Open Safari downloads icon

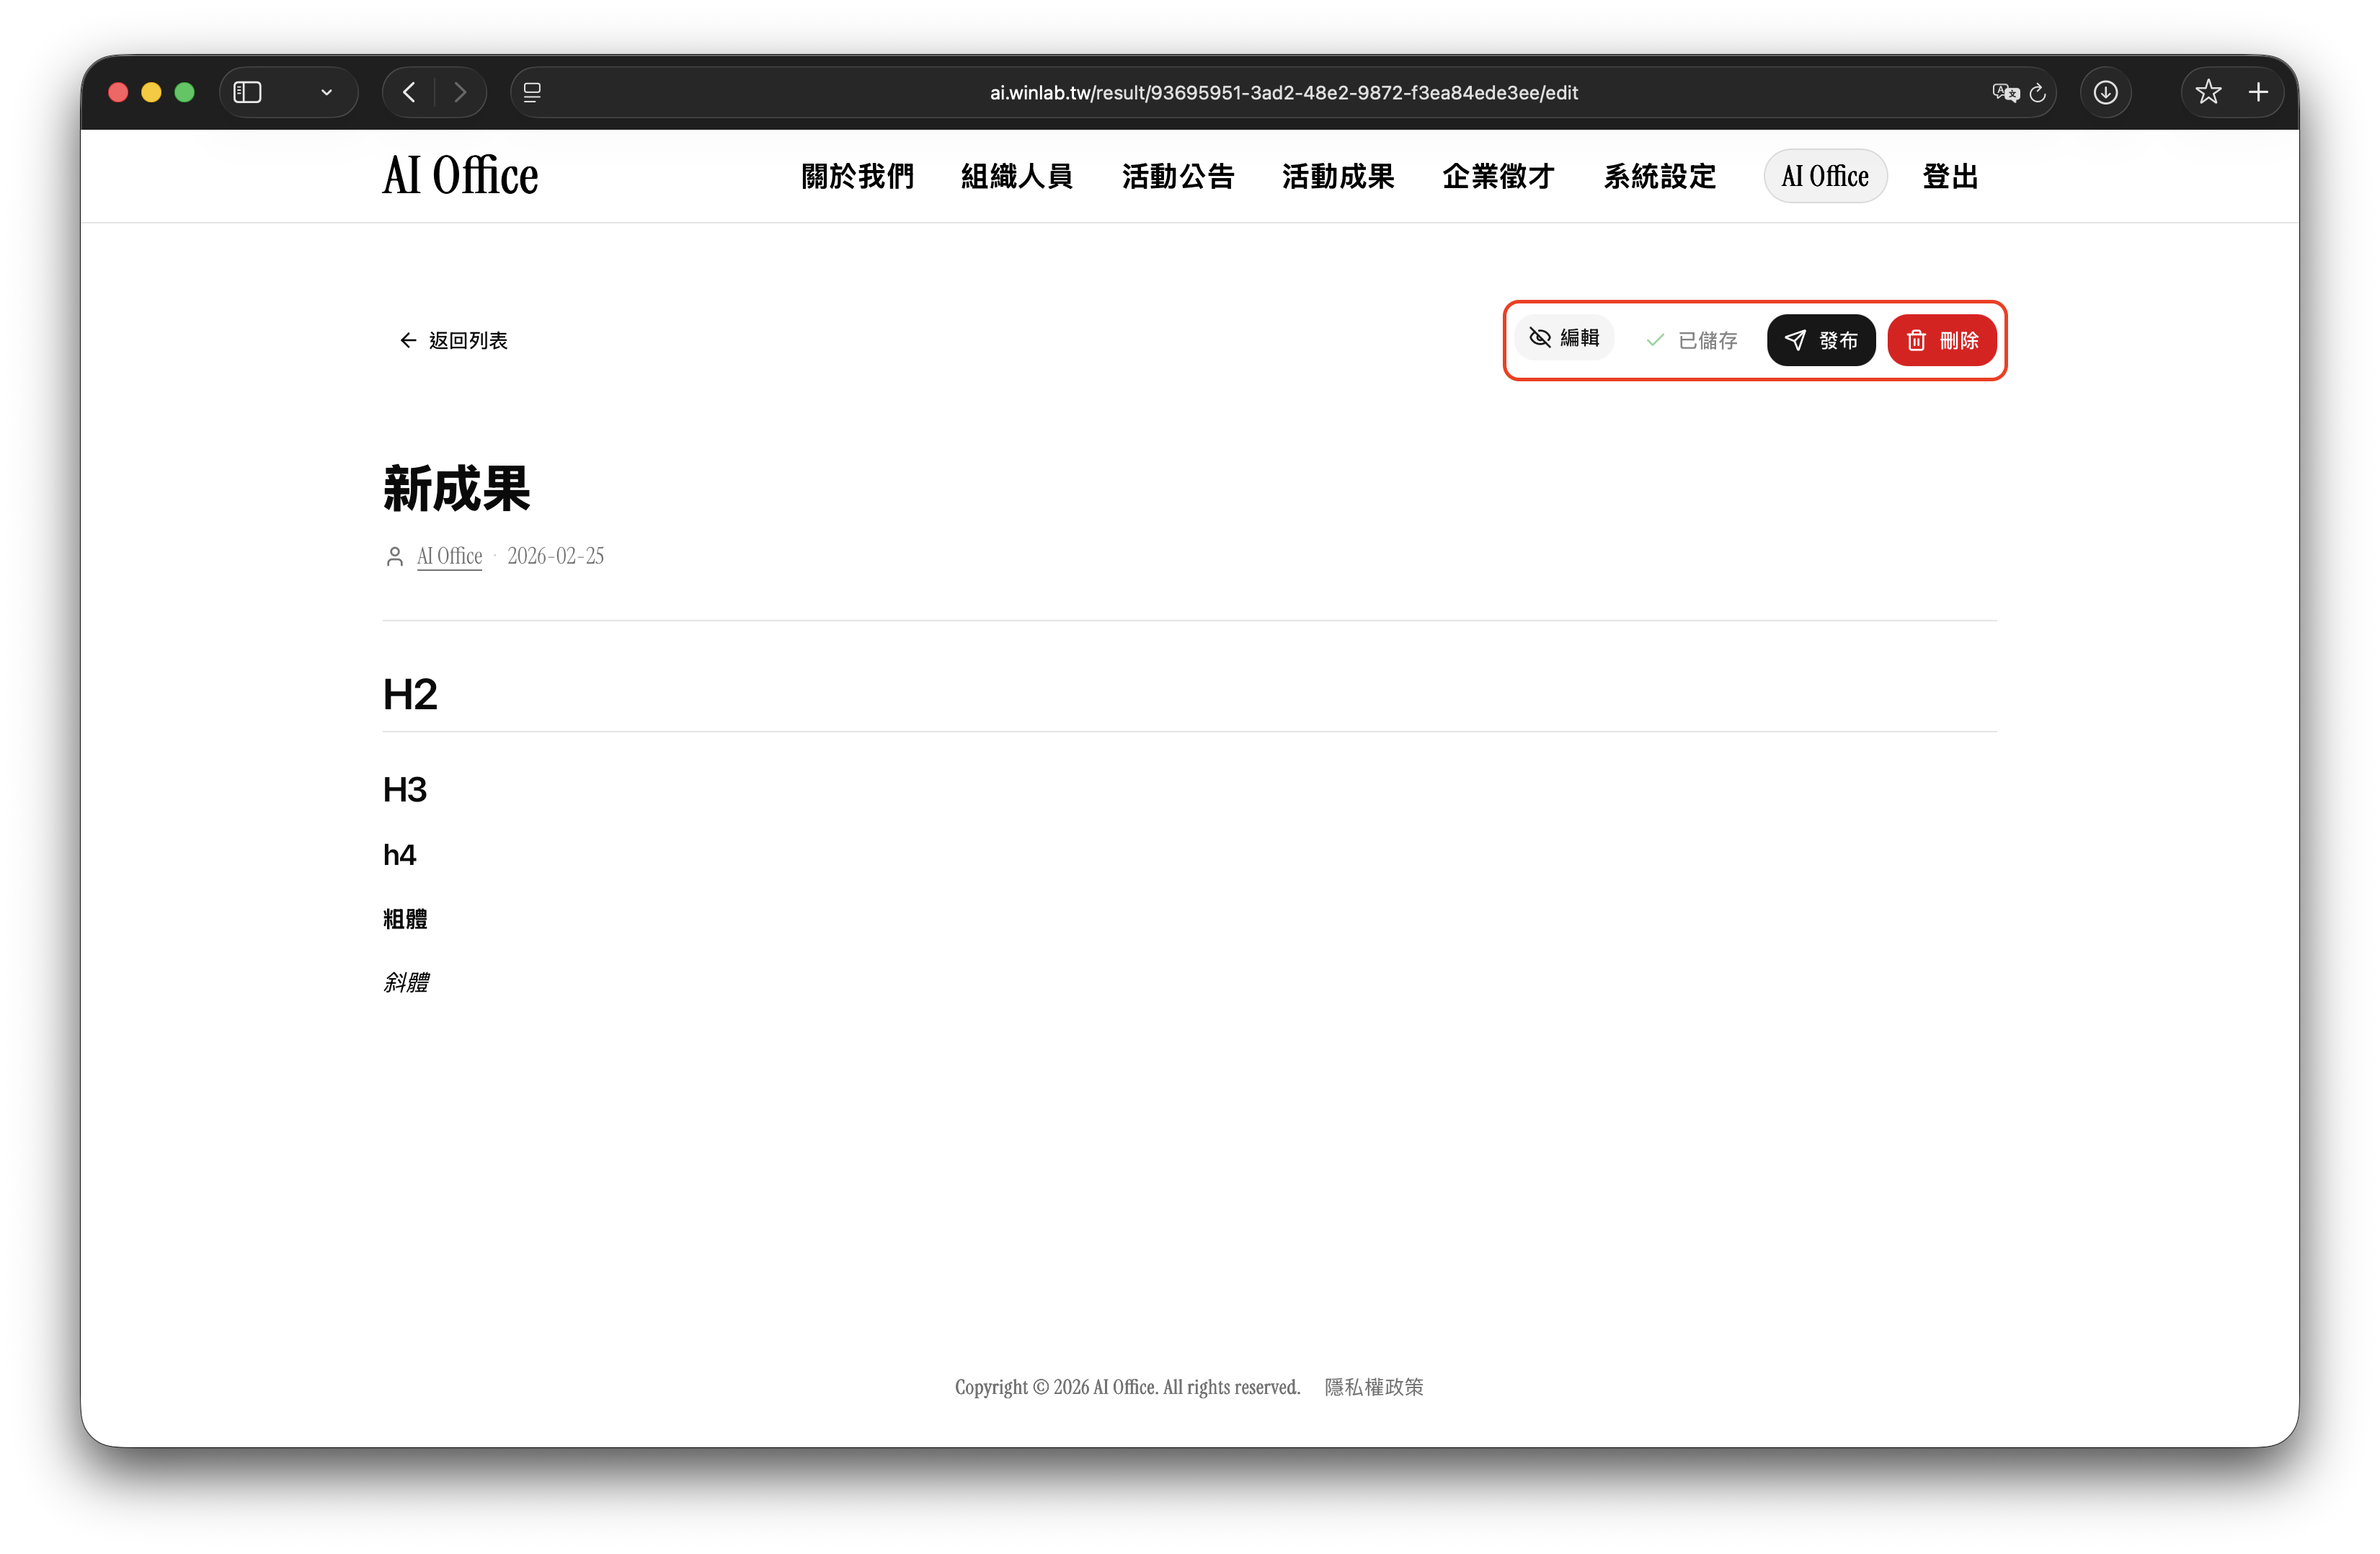2105,93
